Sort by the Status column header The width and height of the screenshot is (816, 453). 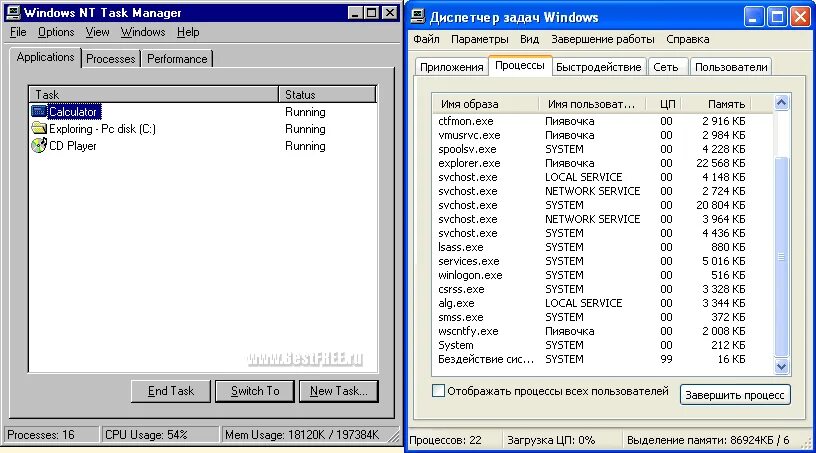click(327, 95)
